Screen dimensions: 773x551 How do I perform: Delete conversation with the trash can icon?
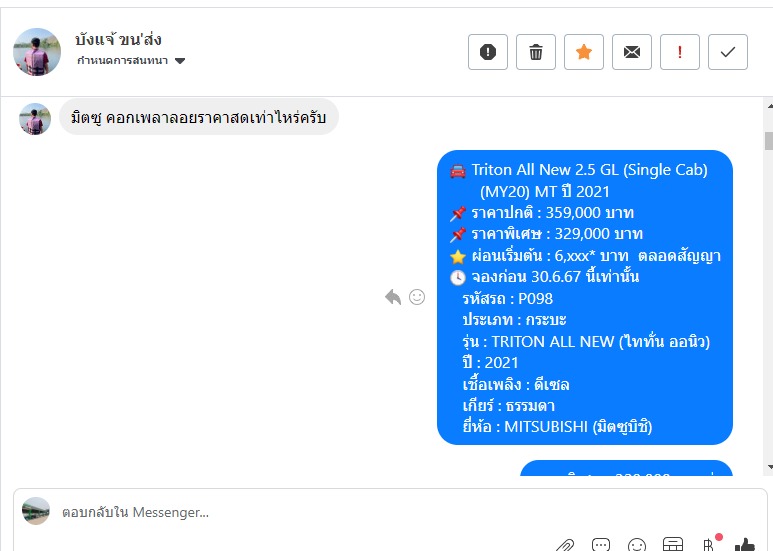(536, 52)
